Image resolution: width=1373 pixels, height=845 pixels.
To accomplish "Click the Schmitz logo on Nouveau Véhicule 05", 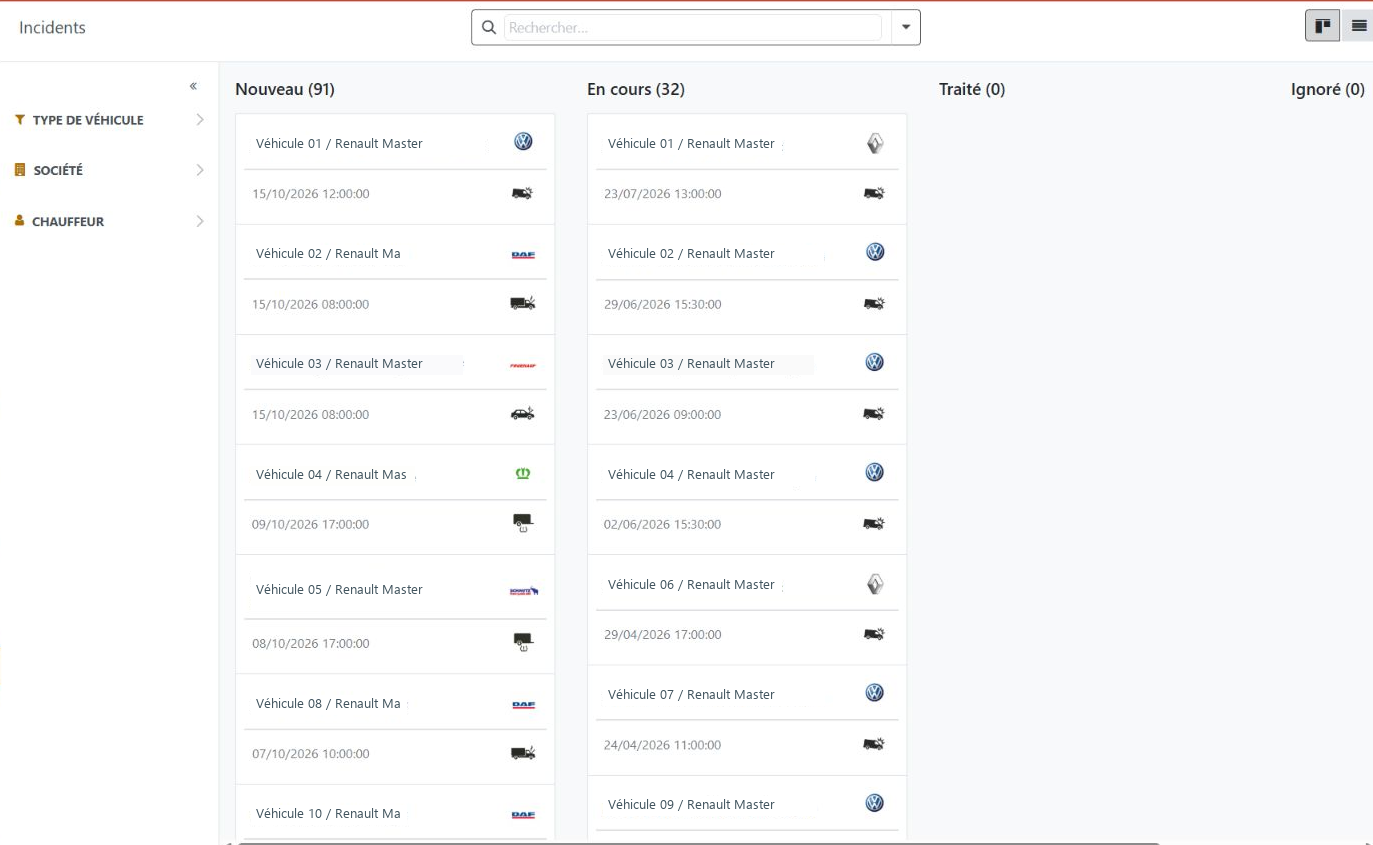I will pyautogui.click(x=524, y=591).
